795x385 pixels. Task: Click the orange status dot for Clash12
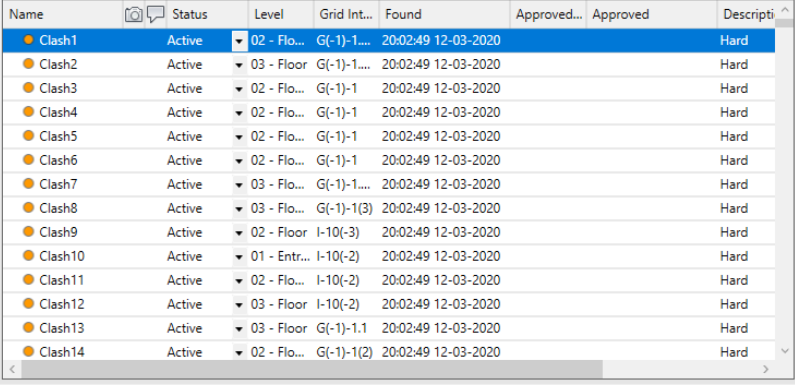point(28,303)
